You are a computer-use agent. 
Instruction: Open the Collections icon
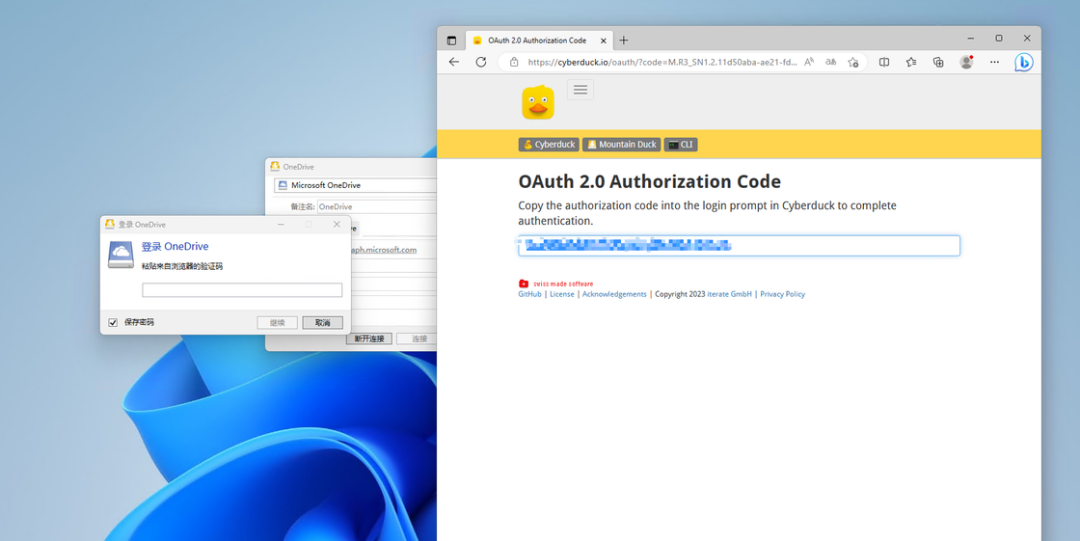938,62
